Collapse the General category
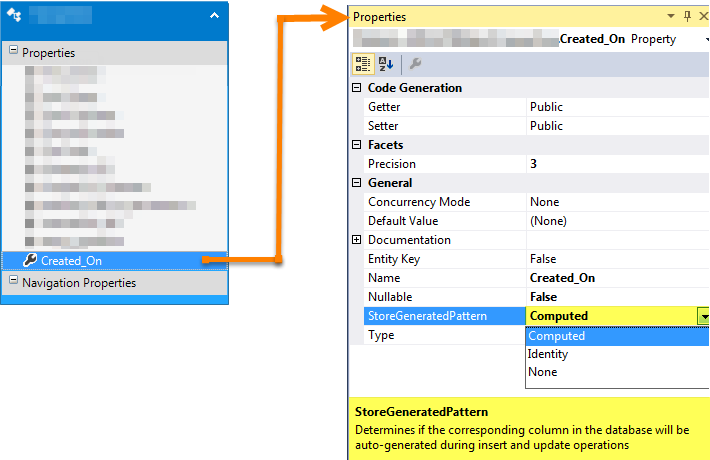This screenshot has height=460, width=710. 357,183
